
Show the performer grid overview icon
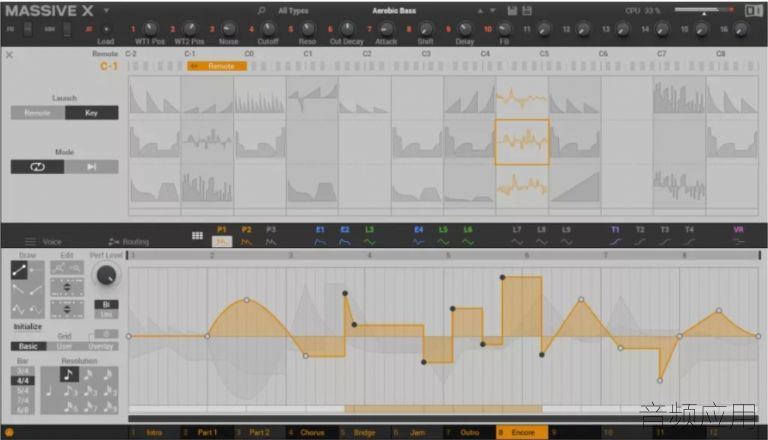[x=197, y=236]
